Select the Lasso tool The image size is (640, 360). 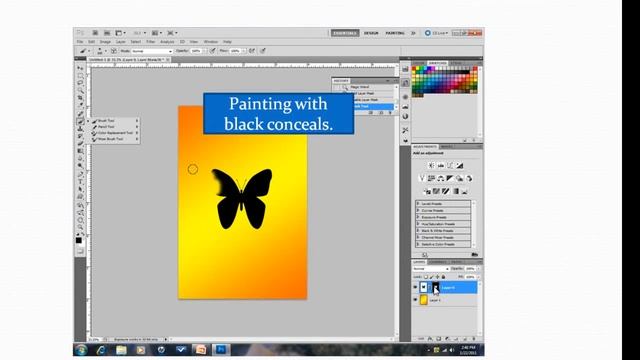coord(80,83)
